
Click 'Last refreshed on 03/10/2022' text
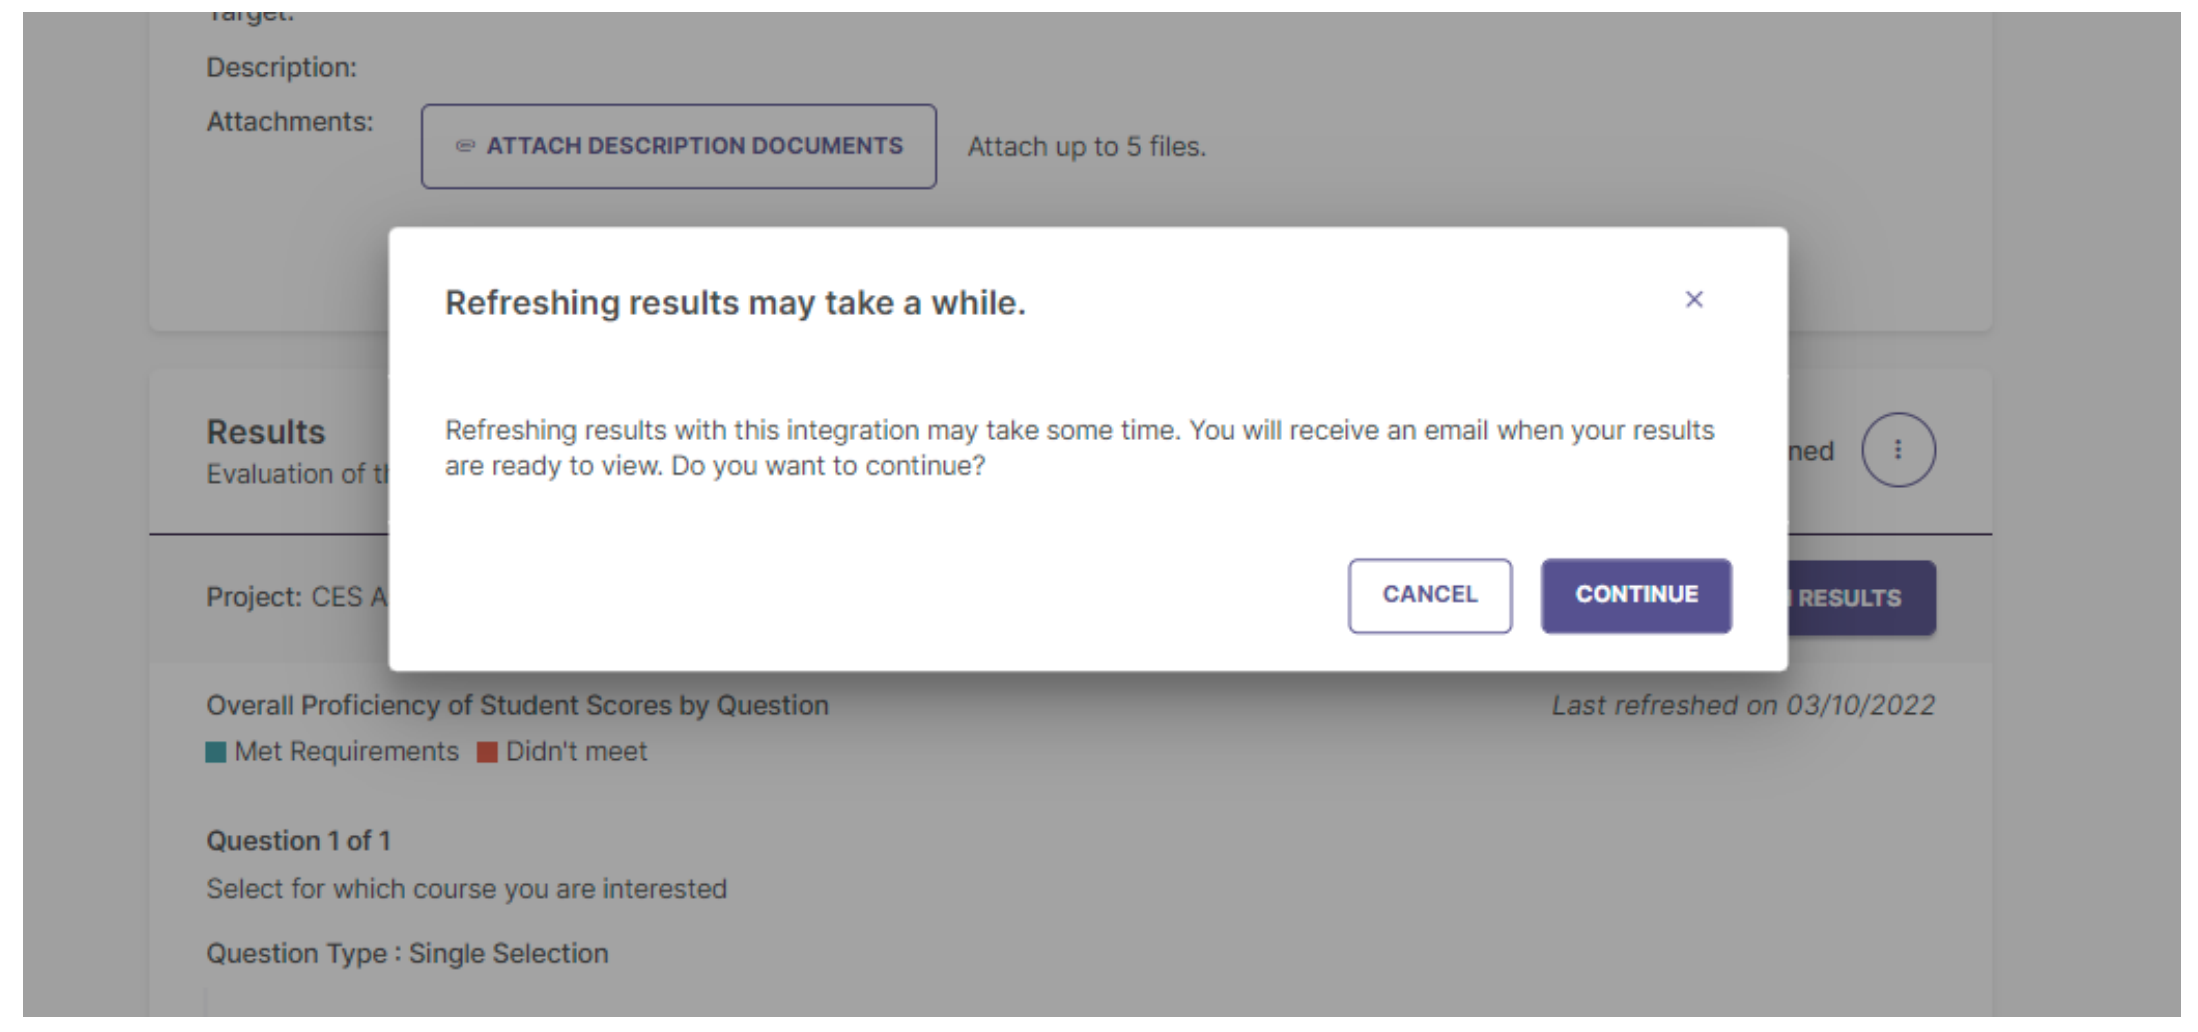click(x=1743, y=705)
